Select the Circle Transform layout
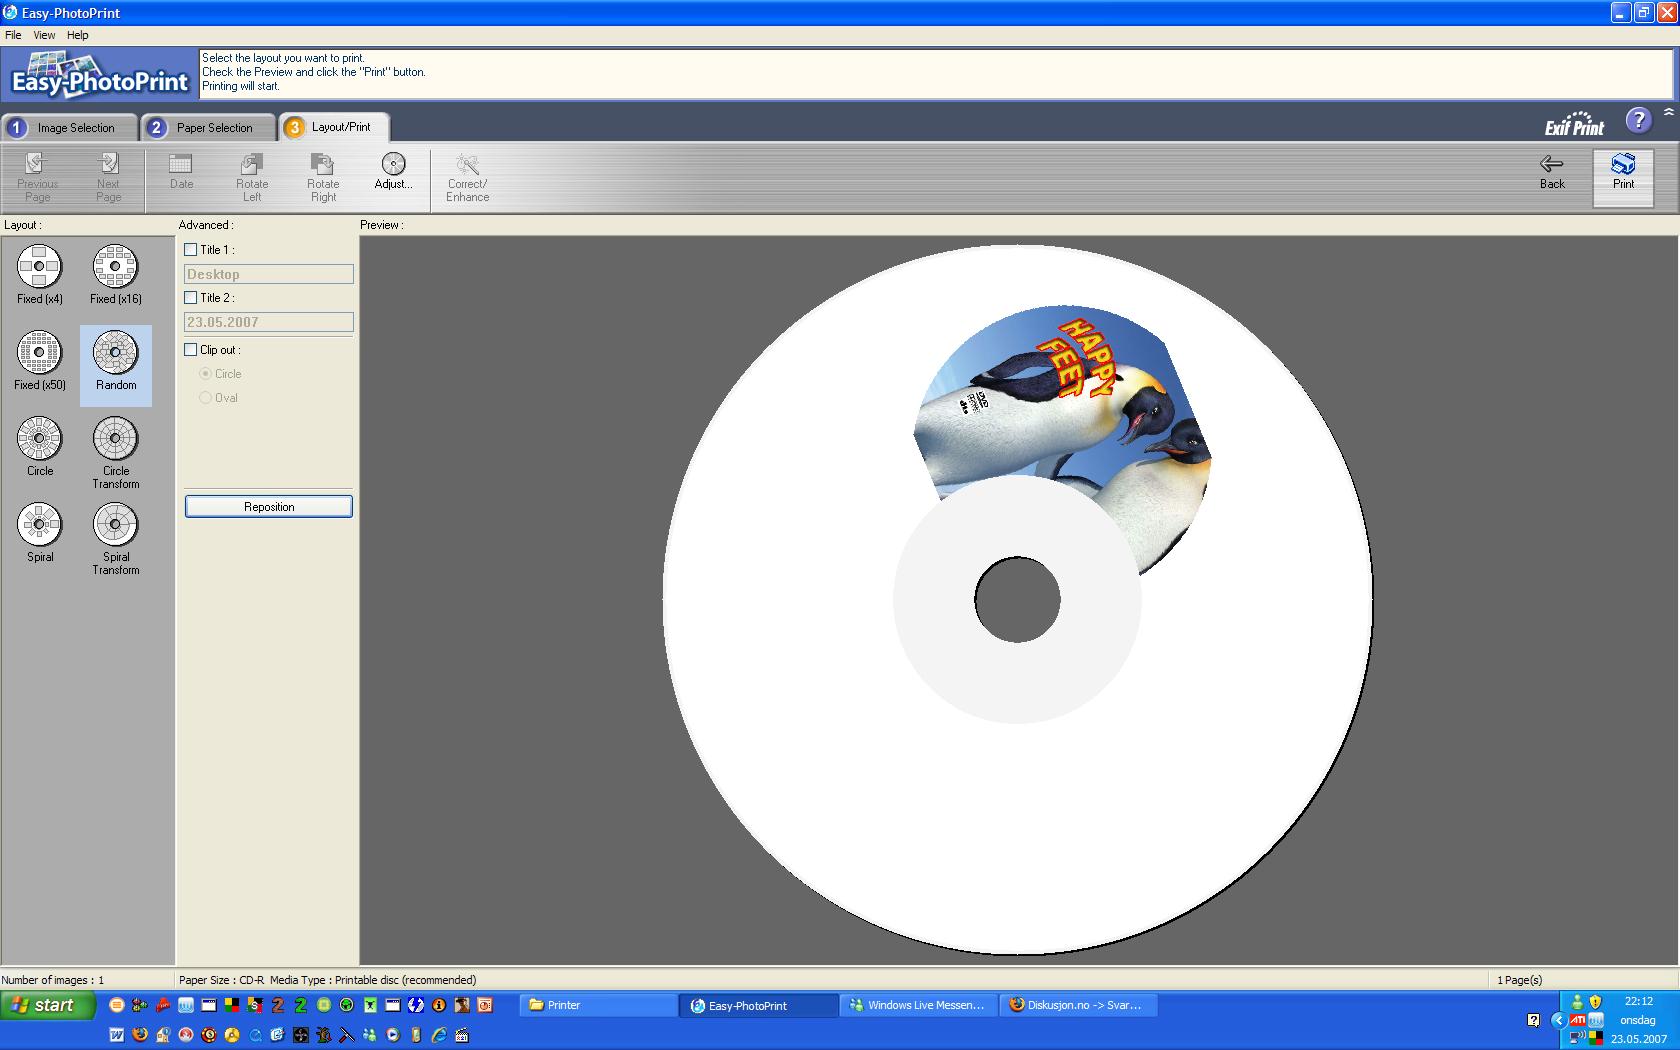Screen dimensions: 1680x1050 (116, 452)
